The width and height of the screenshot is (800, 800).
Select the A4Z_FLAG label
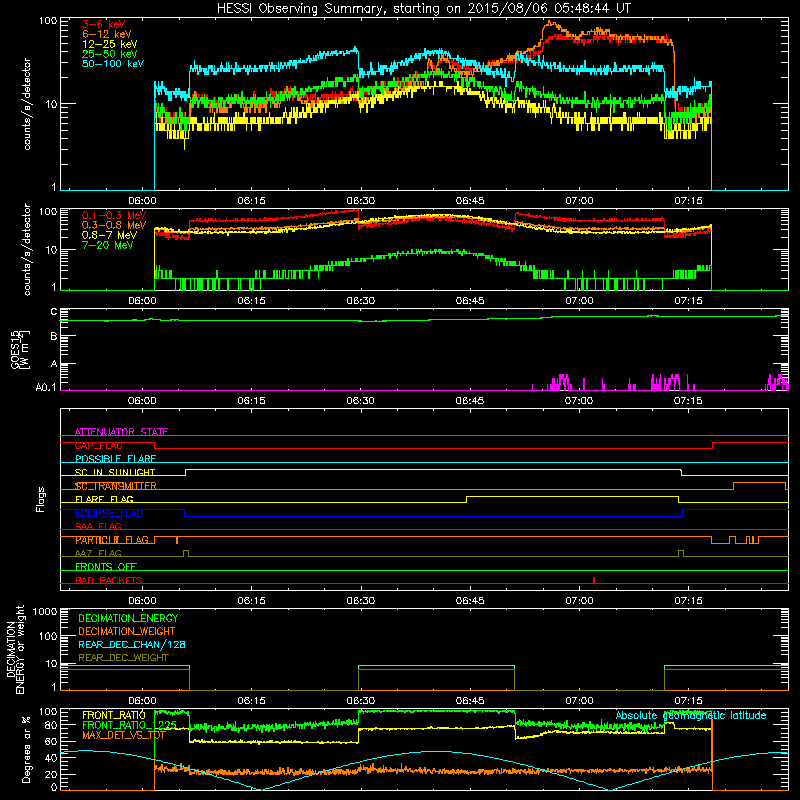pos(98,554)
